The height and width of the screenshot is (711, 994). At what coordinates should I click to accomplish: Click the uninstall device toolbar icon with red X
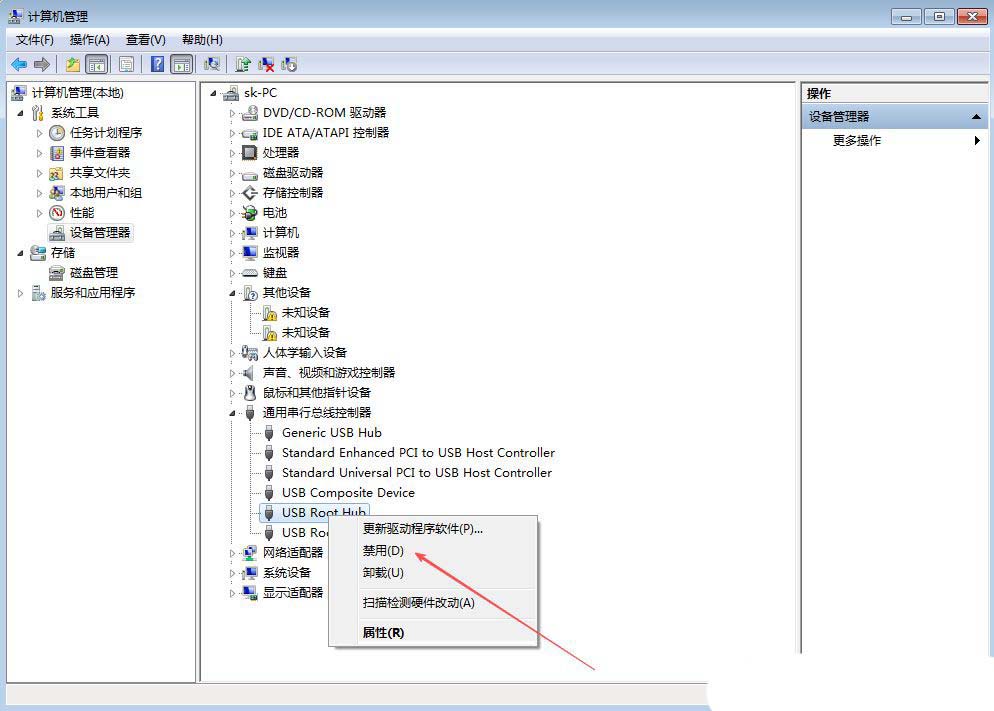(x=266, y=64)
